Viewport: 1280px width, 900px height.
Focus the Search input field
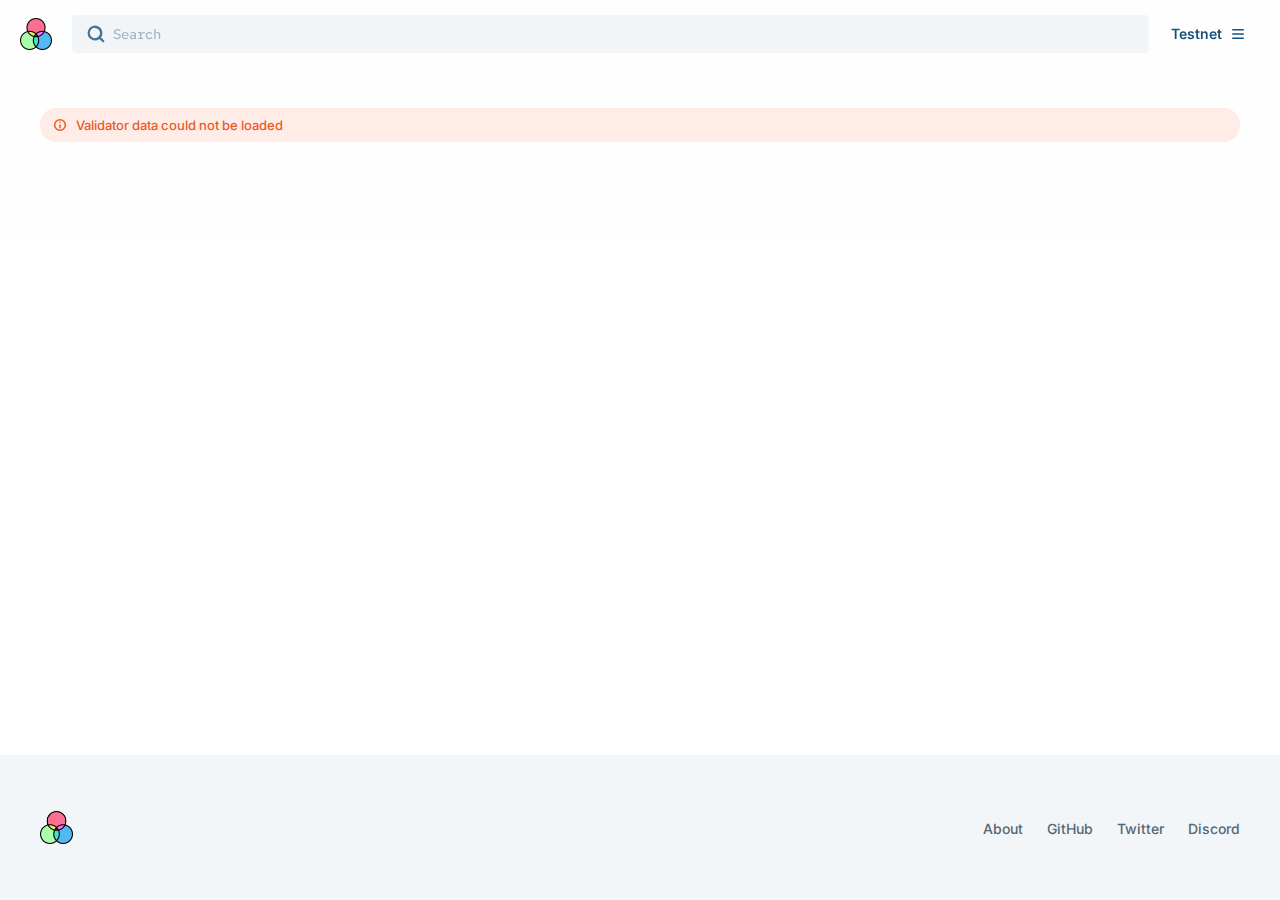coord(610,34)
